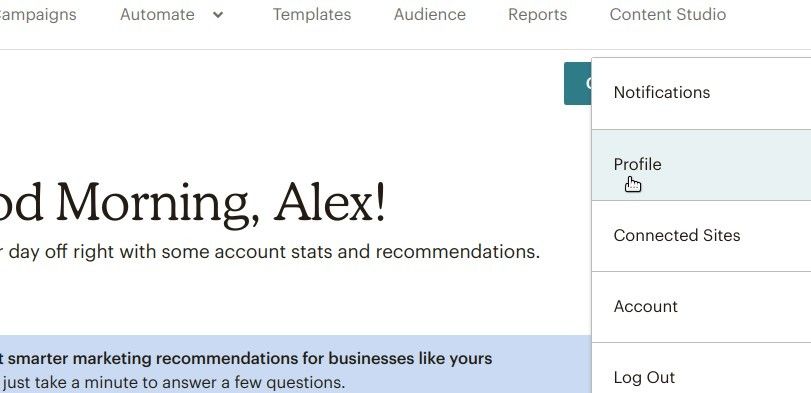
Task: Expand the Automate dropdown chevron
Action: pos(218,15)
